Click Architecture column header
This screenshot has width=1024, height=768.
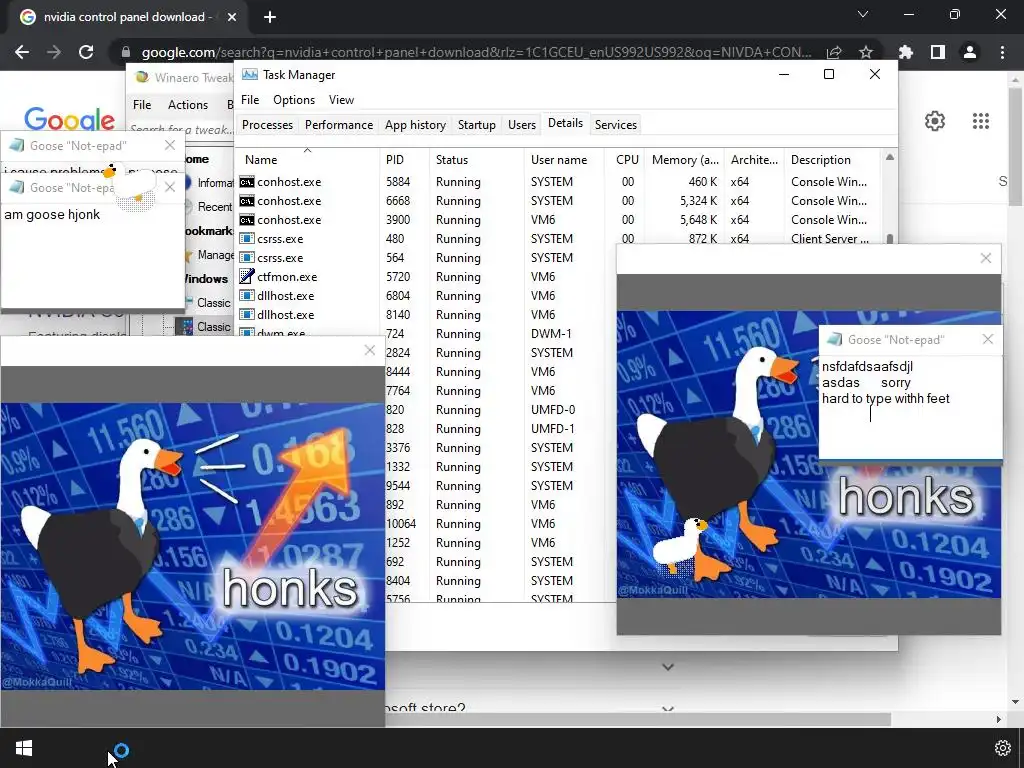[754, 159]
